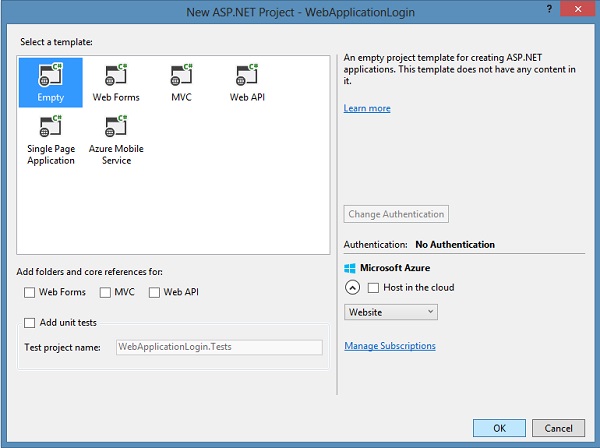Enable Web Forms folders and references
Viewport: 600px width, 448px height.
[x=29, y=292]
